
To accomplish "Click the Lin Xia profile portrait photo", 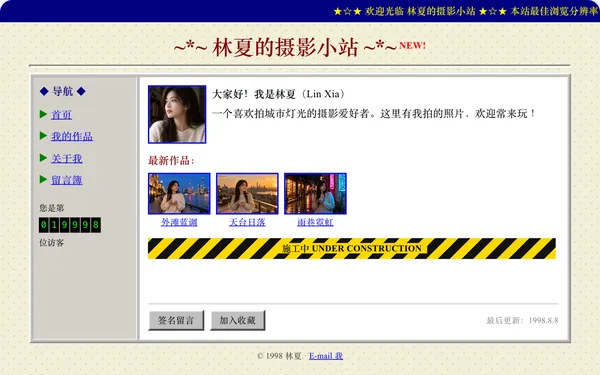I will (177, 114).
